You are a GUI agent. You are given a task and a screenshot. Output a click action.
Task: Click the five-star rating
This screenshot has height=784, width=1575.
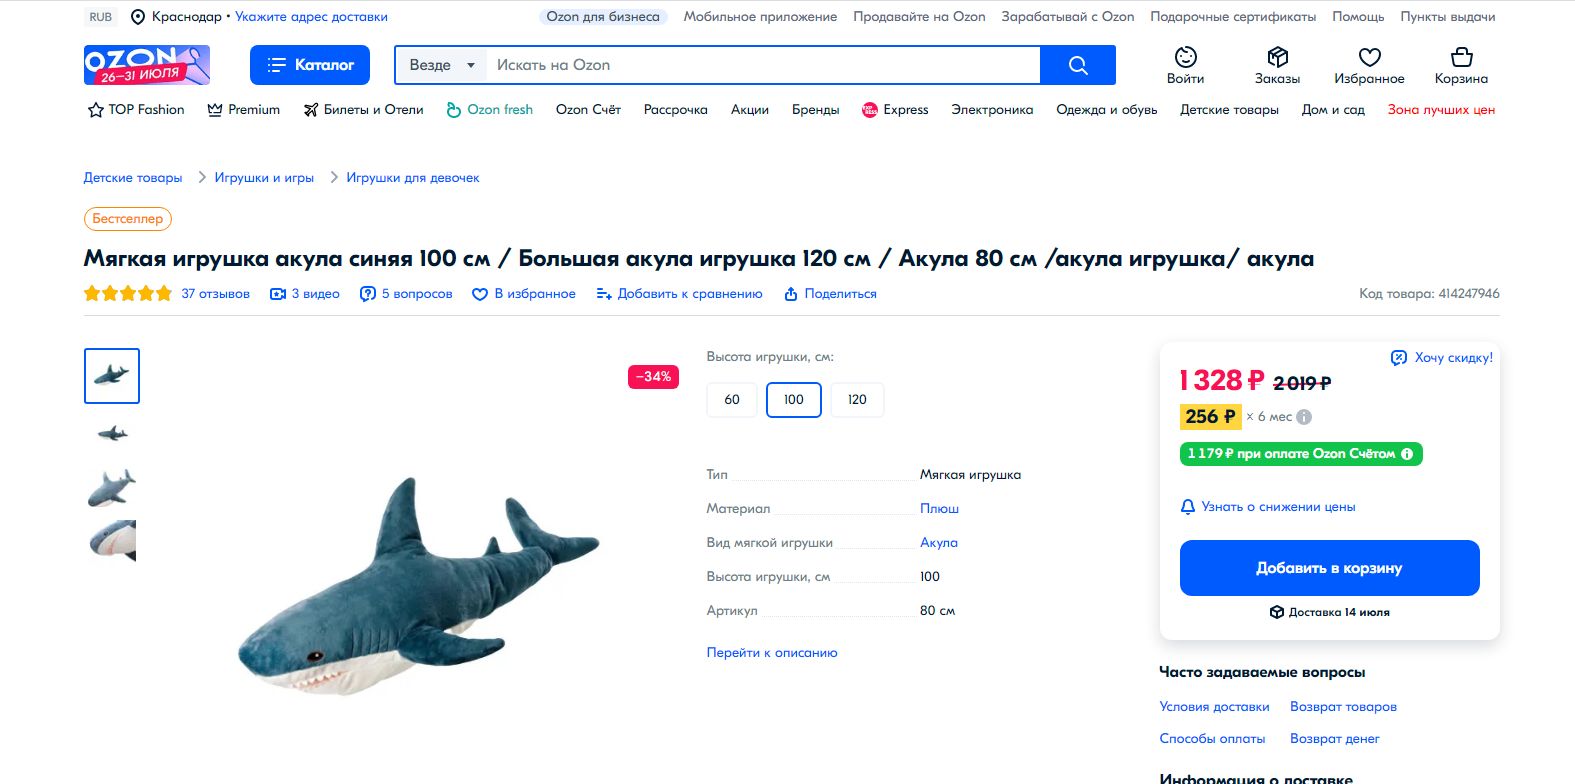pyautogui.click(x=128, y=294)
